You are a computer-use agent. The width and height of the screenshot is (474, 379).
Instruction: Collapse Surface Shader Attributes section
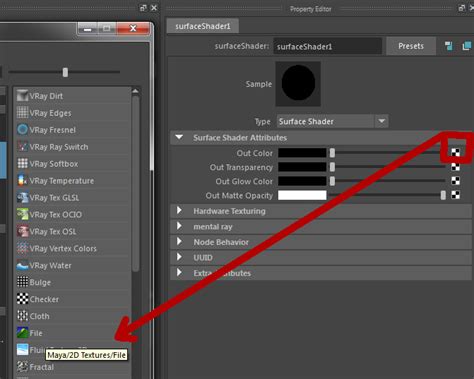tap(179, 137)
